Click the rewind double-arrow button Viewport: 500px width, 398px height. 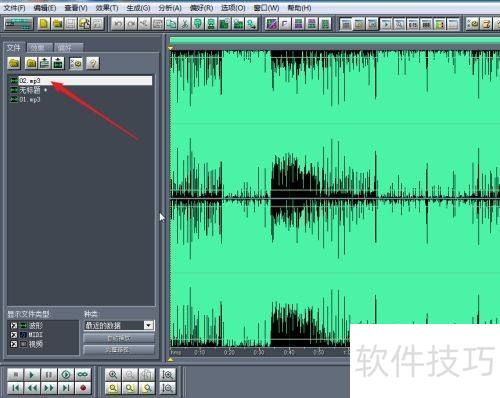tap(32, 388)
